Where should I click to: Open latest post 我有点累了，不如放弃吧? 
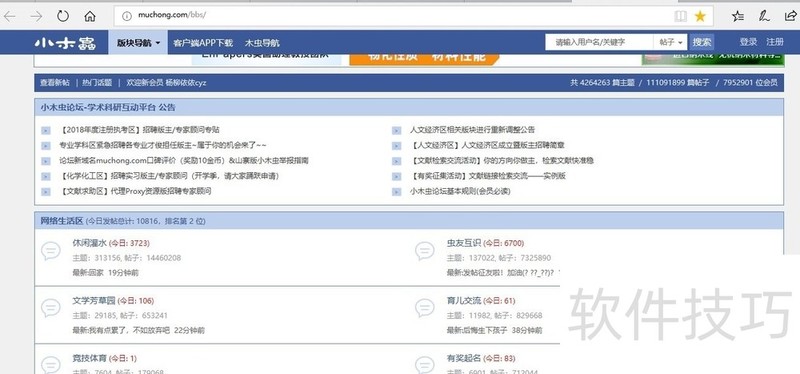[129, 331]
